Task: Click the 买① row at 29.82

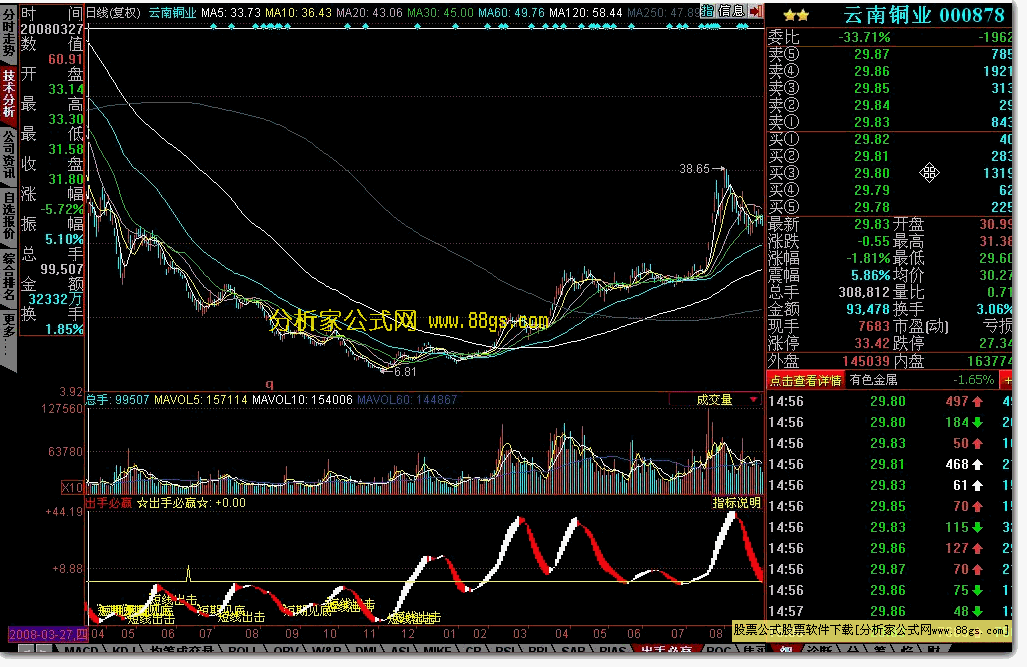Action: pyautogui.click(x=889, y=139)
